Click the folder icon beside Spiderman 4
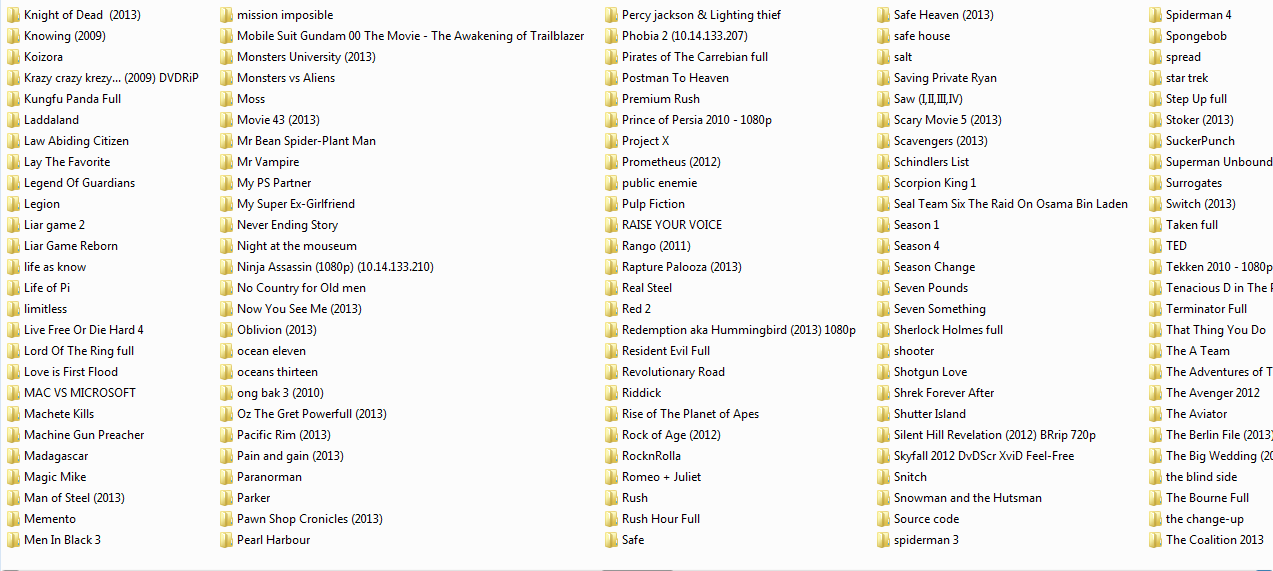1273x571 pixels. (1155, 15)
